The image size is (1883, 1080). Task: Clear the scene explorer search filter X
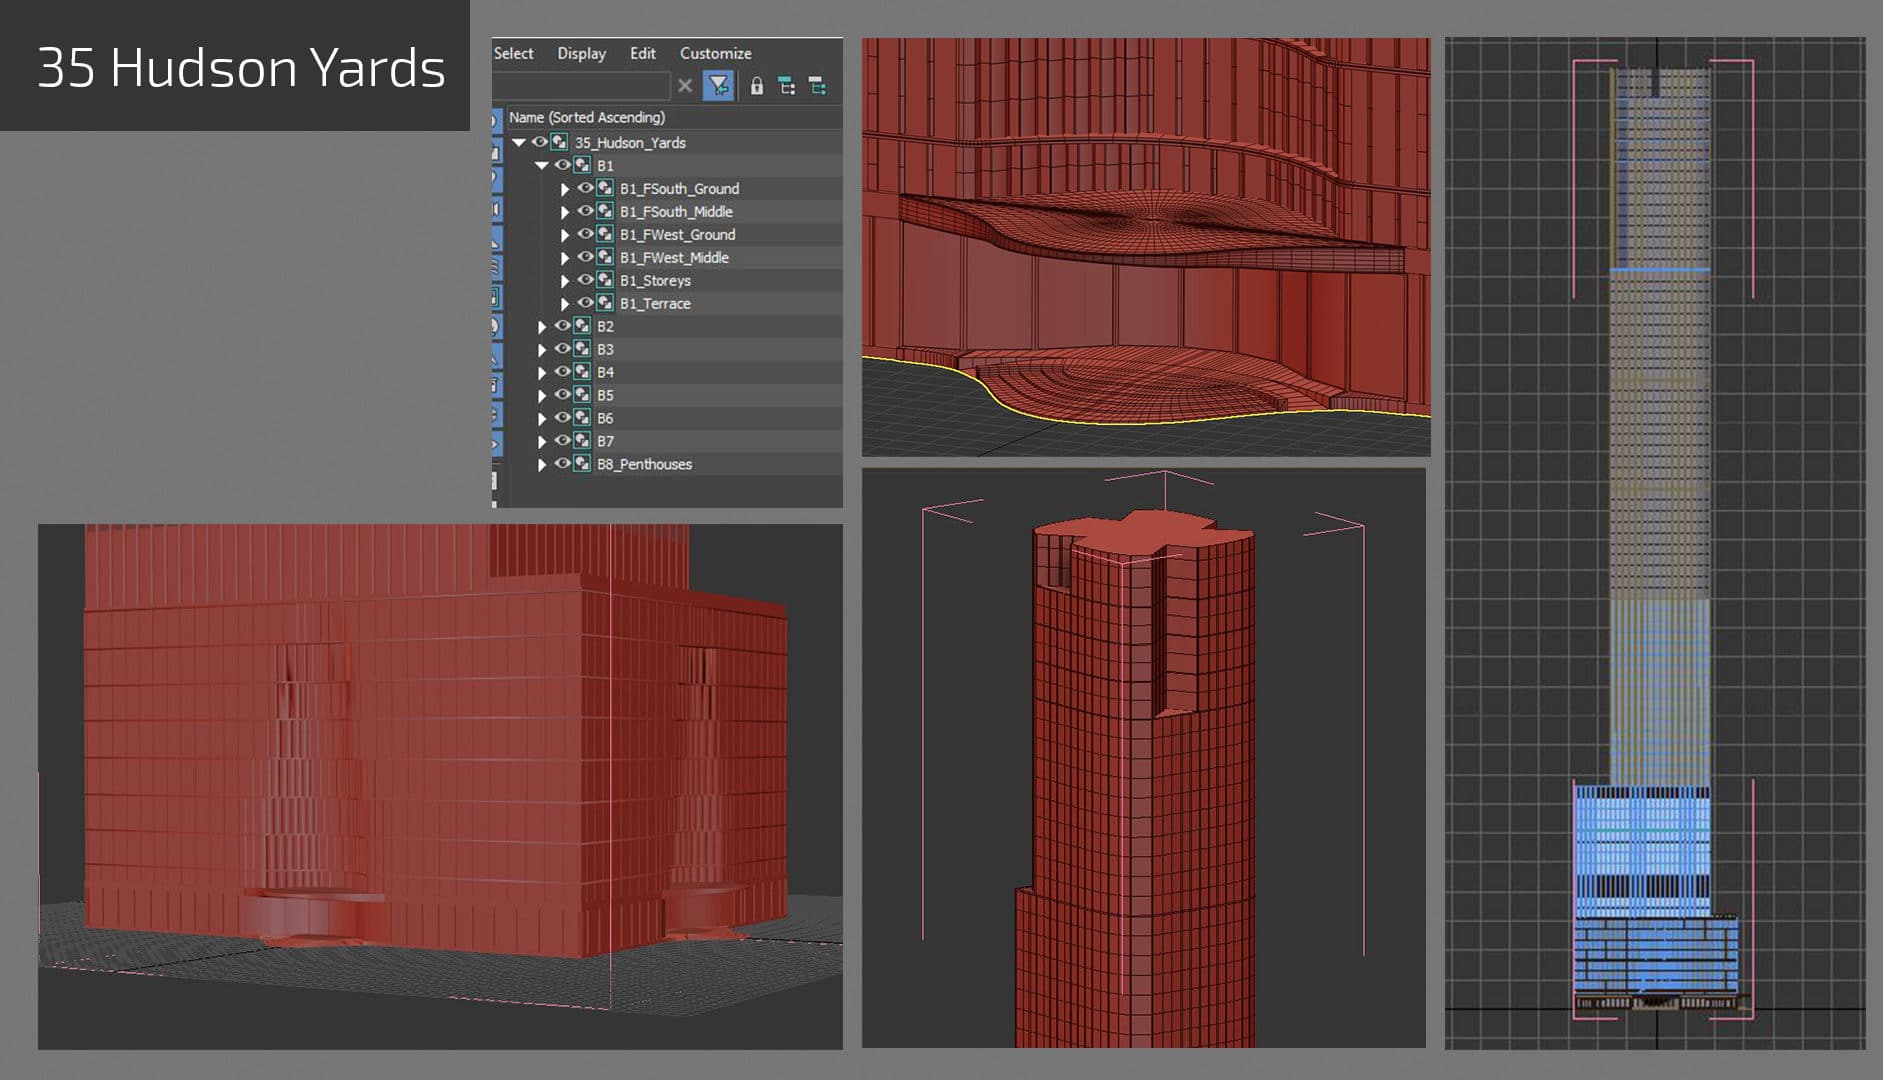click(685, 86)
